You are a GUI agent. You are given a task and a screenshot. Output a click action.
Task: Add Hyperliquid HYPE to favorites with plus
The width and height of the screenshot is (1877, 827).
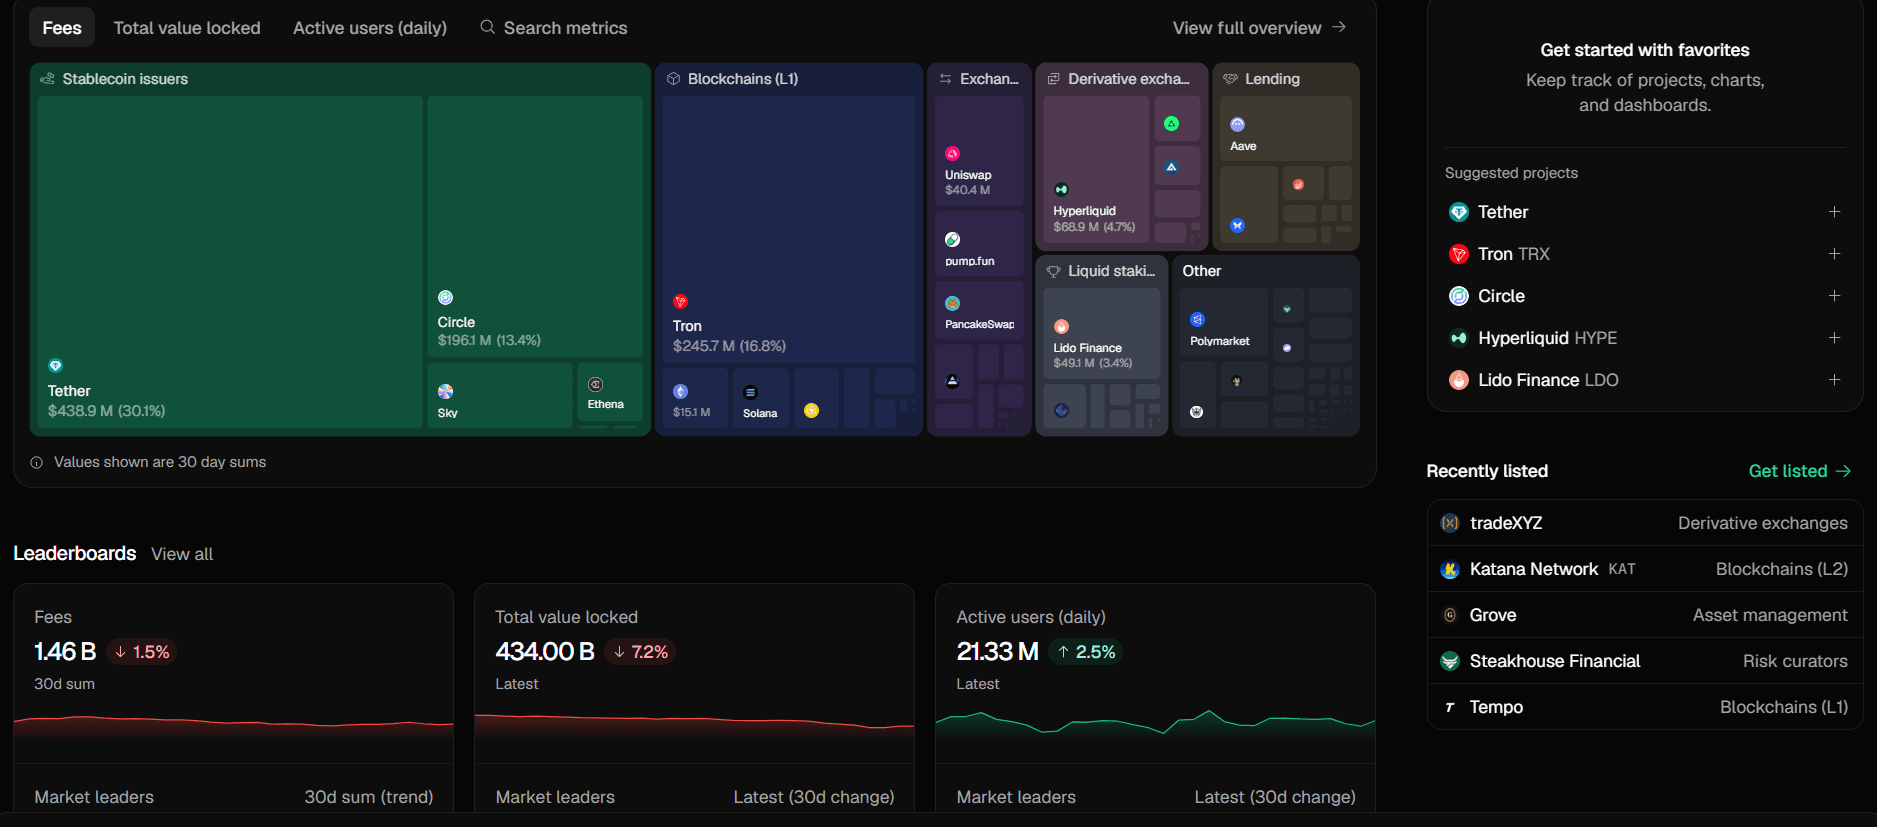click(x=1834, y=338)
